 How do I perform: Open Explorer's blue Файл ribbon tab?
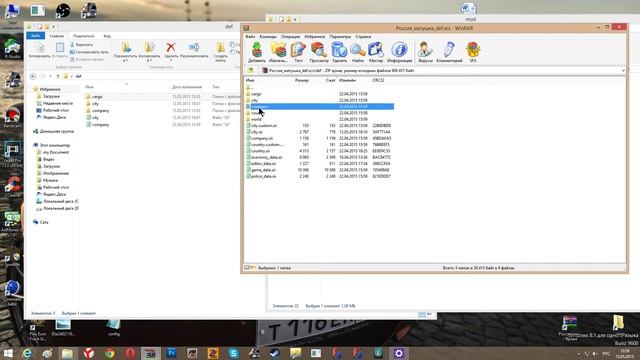click(36, 36)
